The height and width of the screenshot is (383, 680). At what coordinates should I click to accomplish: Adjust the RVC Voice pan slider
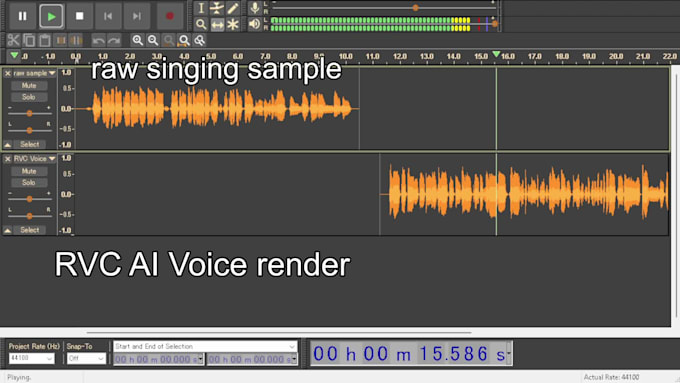(29, 216)
